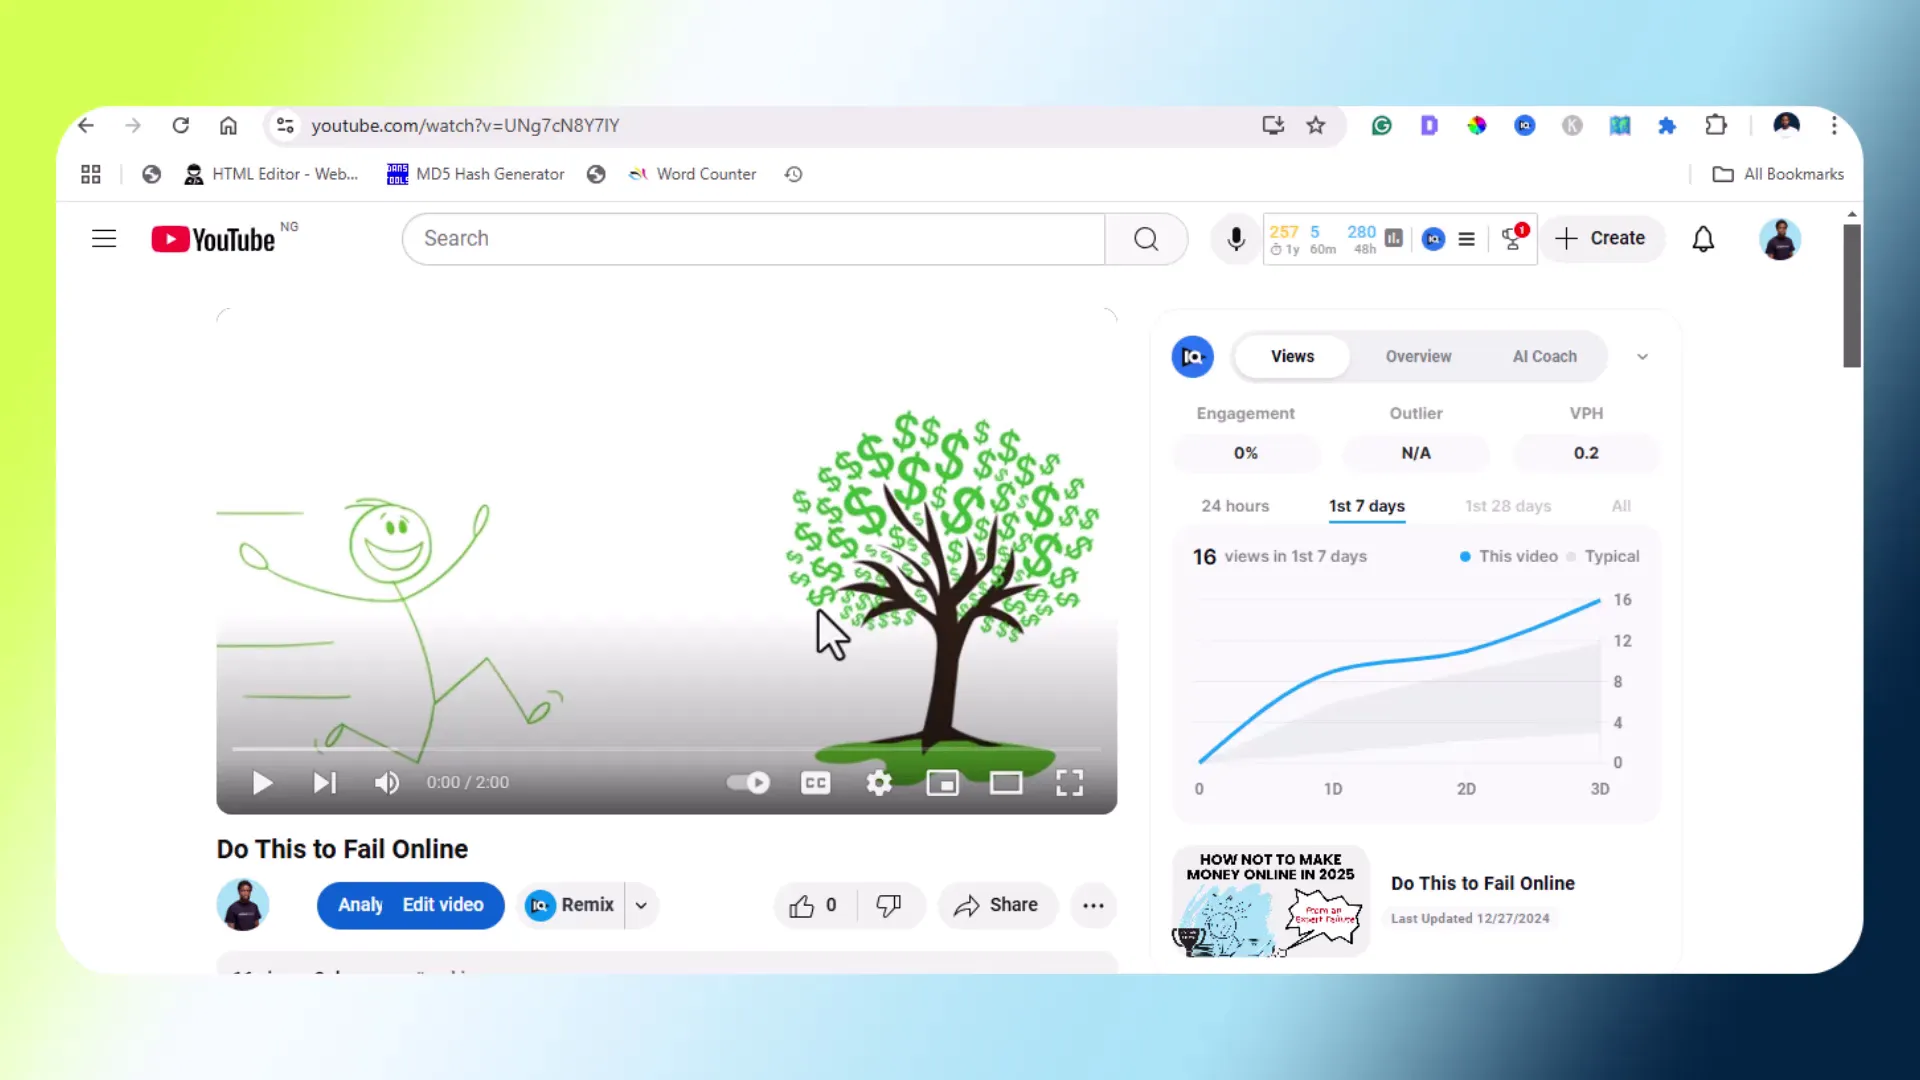The image size is (1920, 1080).
Task: Click the Outlier N/A value
Action: 1416,454
